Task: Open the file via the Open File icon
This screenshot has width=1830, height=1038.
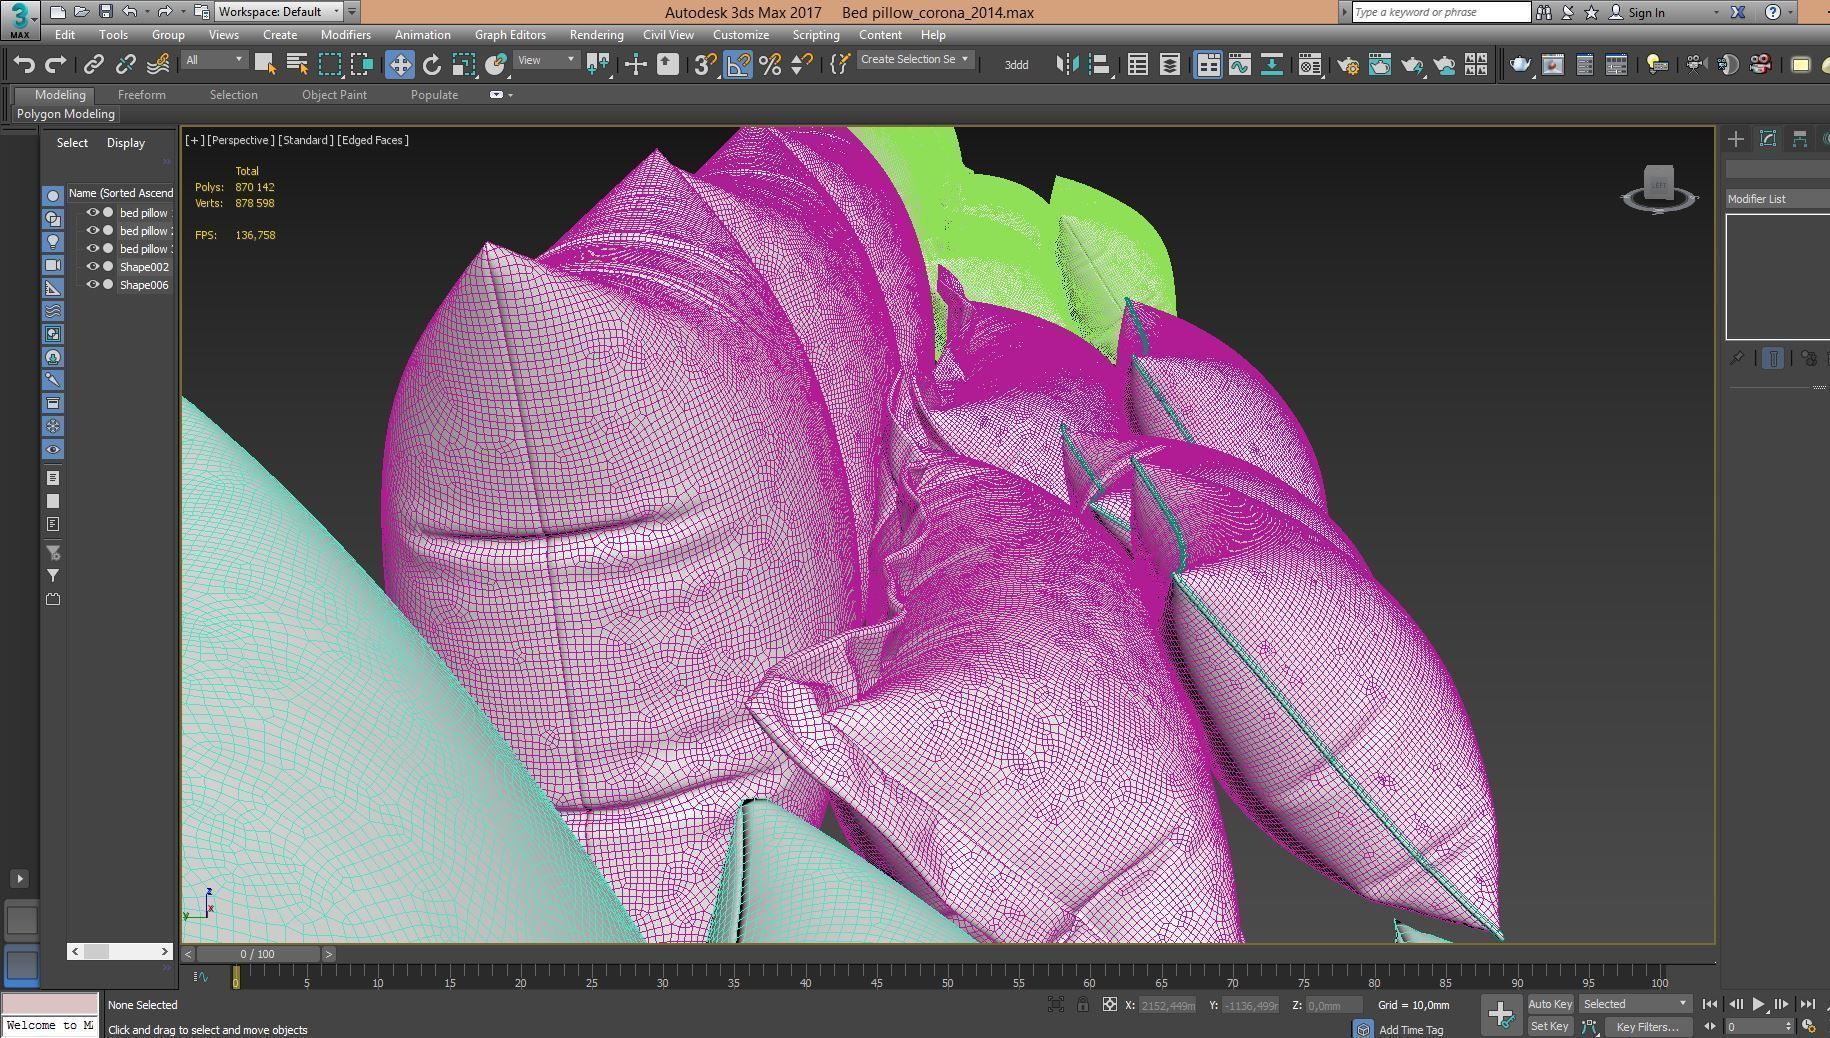Action: (82, 12)
